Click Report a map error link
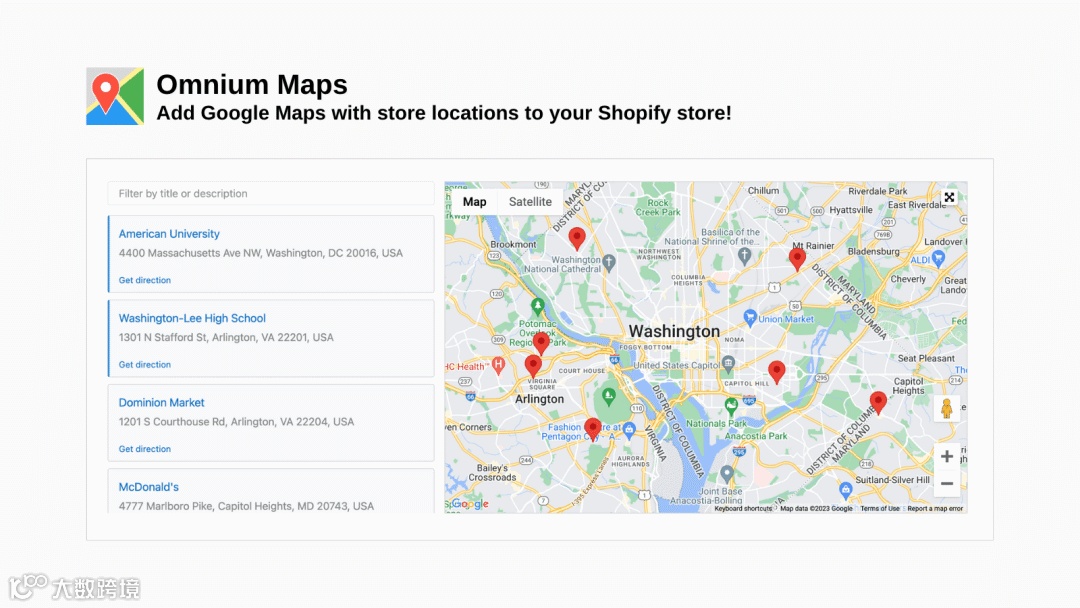Viewport: 1080px width, 608px height. tap(935, 509)
